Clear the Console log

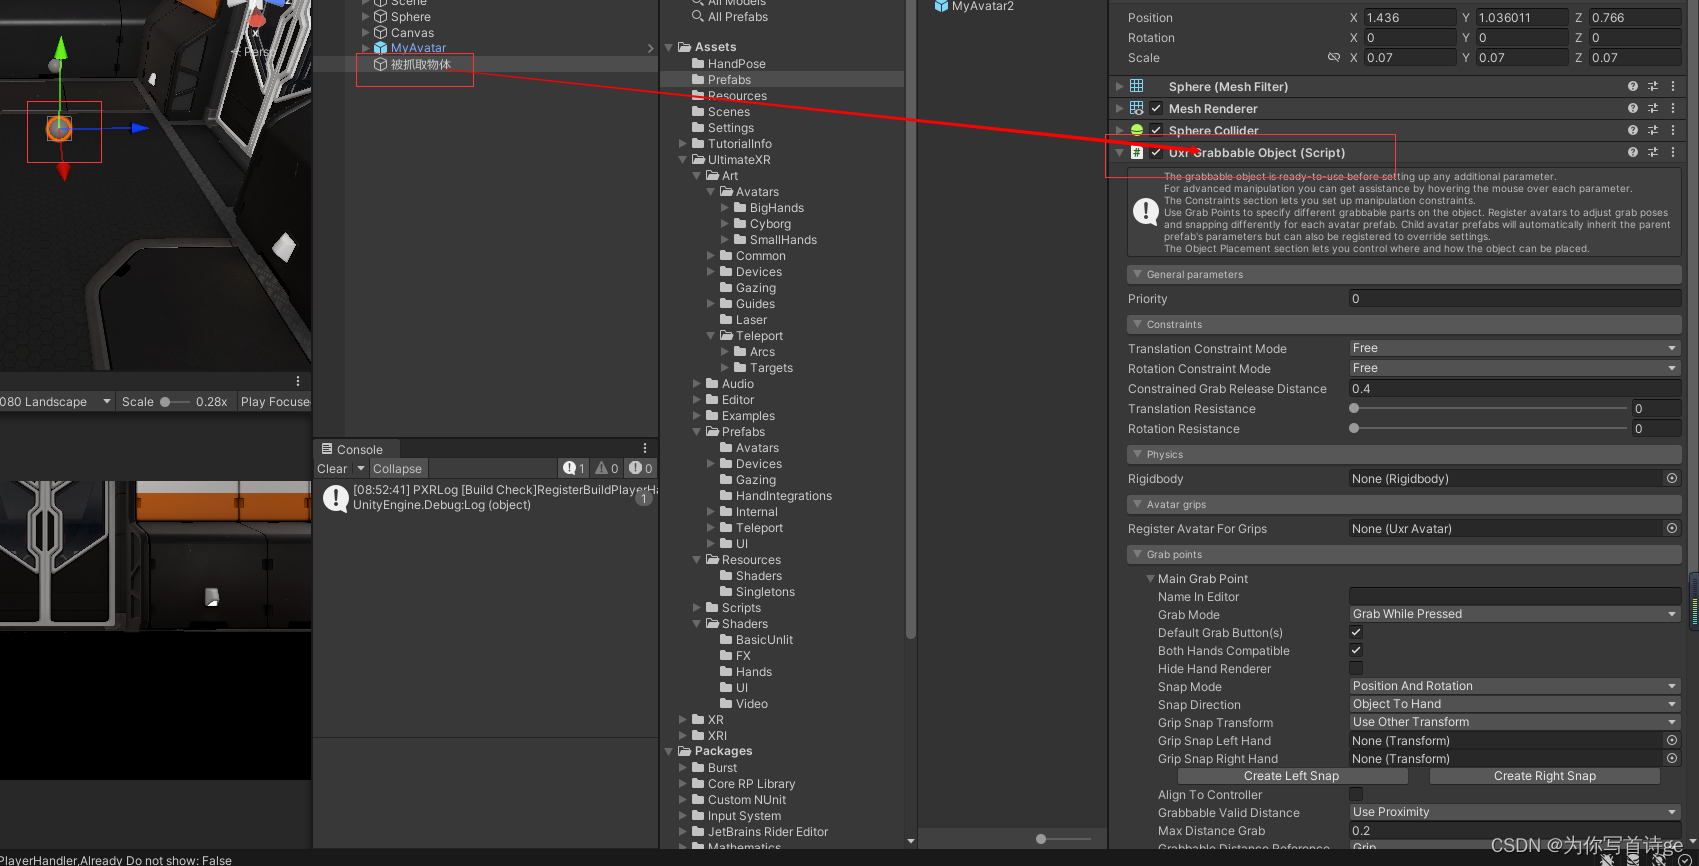pyautogui.click(x=333, y=469)
